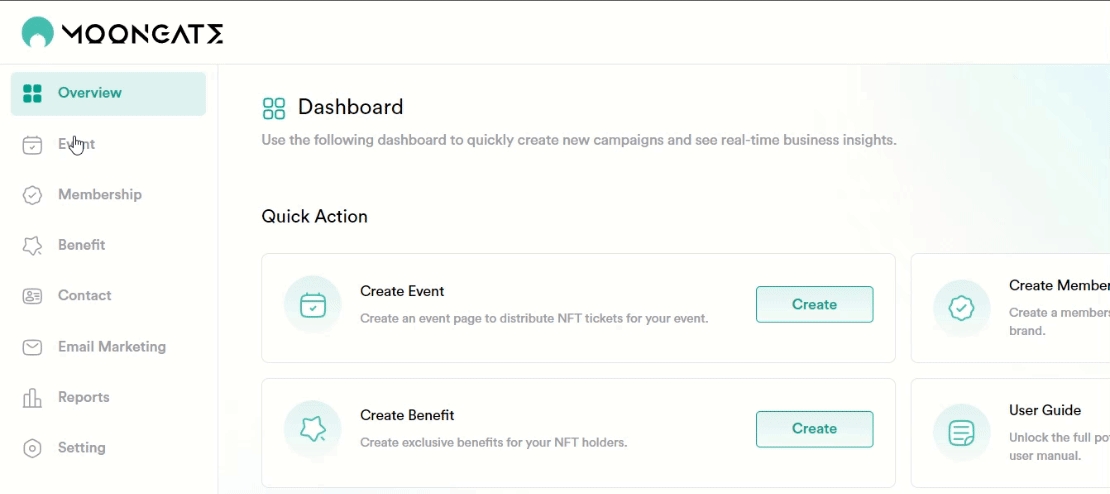Click the Membership badge icon in sidebar
The image size is (1110, 494).
pyautogui.click(x=32, y=195)
